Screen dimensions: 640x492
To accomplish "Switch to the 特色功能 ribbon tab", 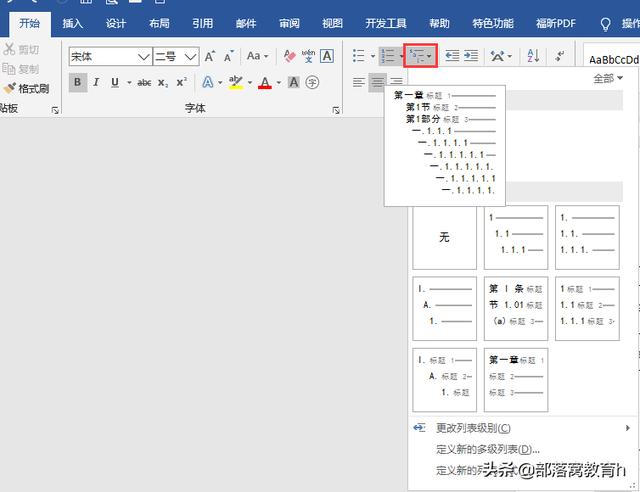I will click(x=493, y=24).
